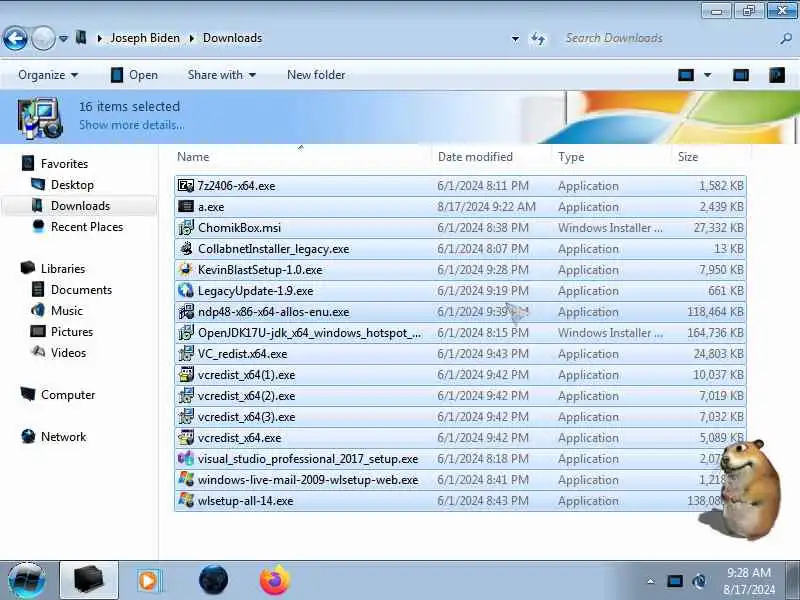Click the Joseph Biden breadcrumb
Image resolution: width=800 pixels, height=600 pixels.
tap(145, 38)
